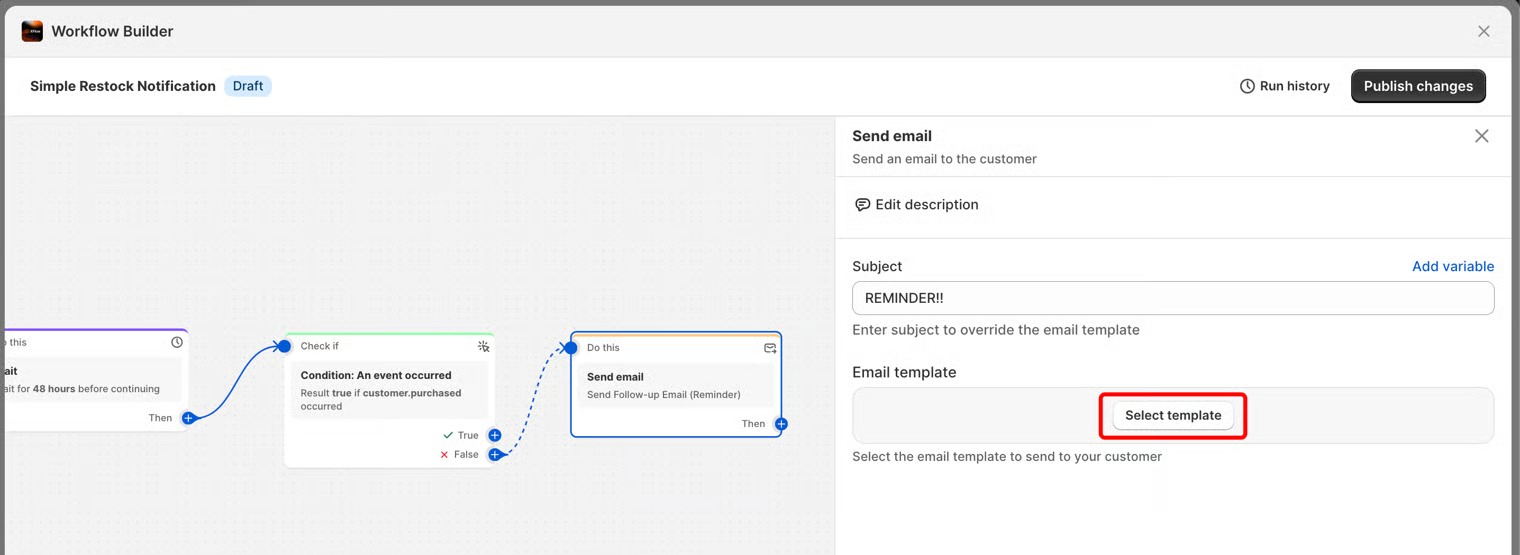Click the Add variable link
This screenshot has width=1520, height=555.
point(1452,266)
